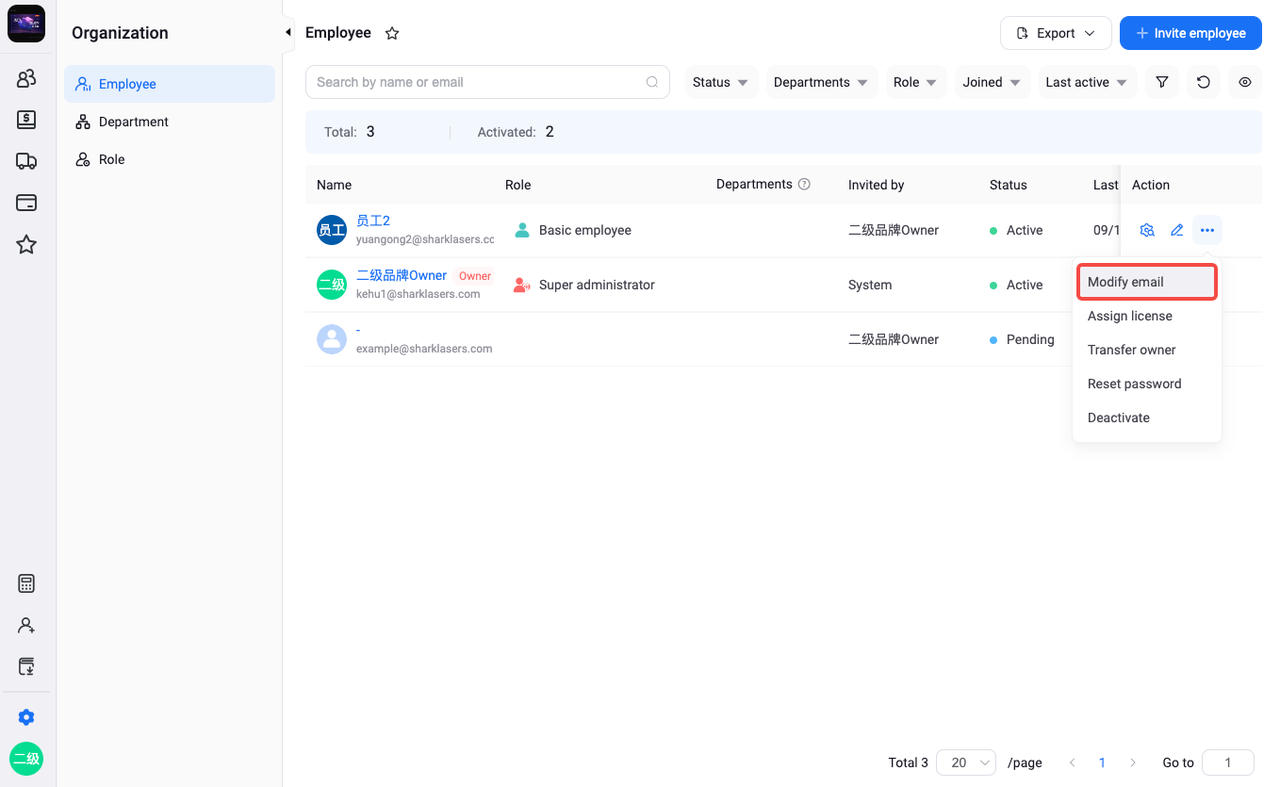Go to previous page arrow
The height and width of the screenshot is (787, 1280).
click(1072, 762)
